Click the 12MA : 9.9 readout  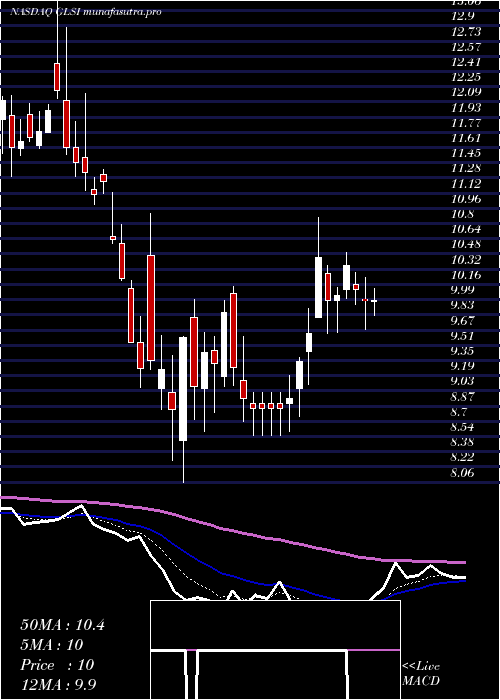tap(59, 685)
